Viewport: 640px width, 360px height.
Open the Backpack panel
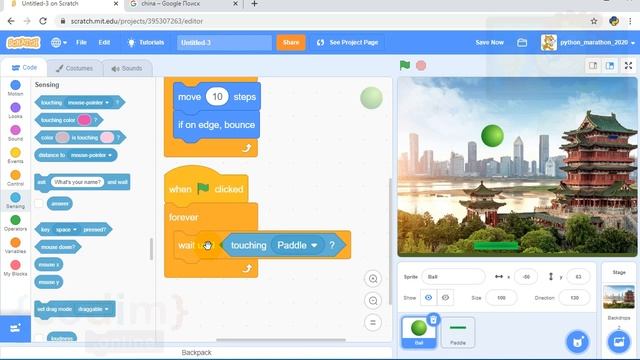pos(196,352)
